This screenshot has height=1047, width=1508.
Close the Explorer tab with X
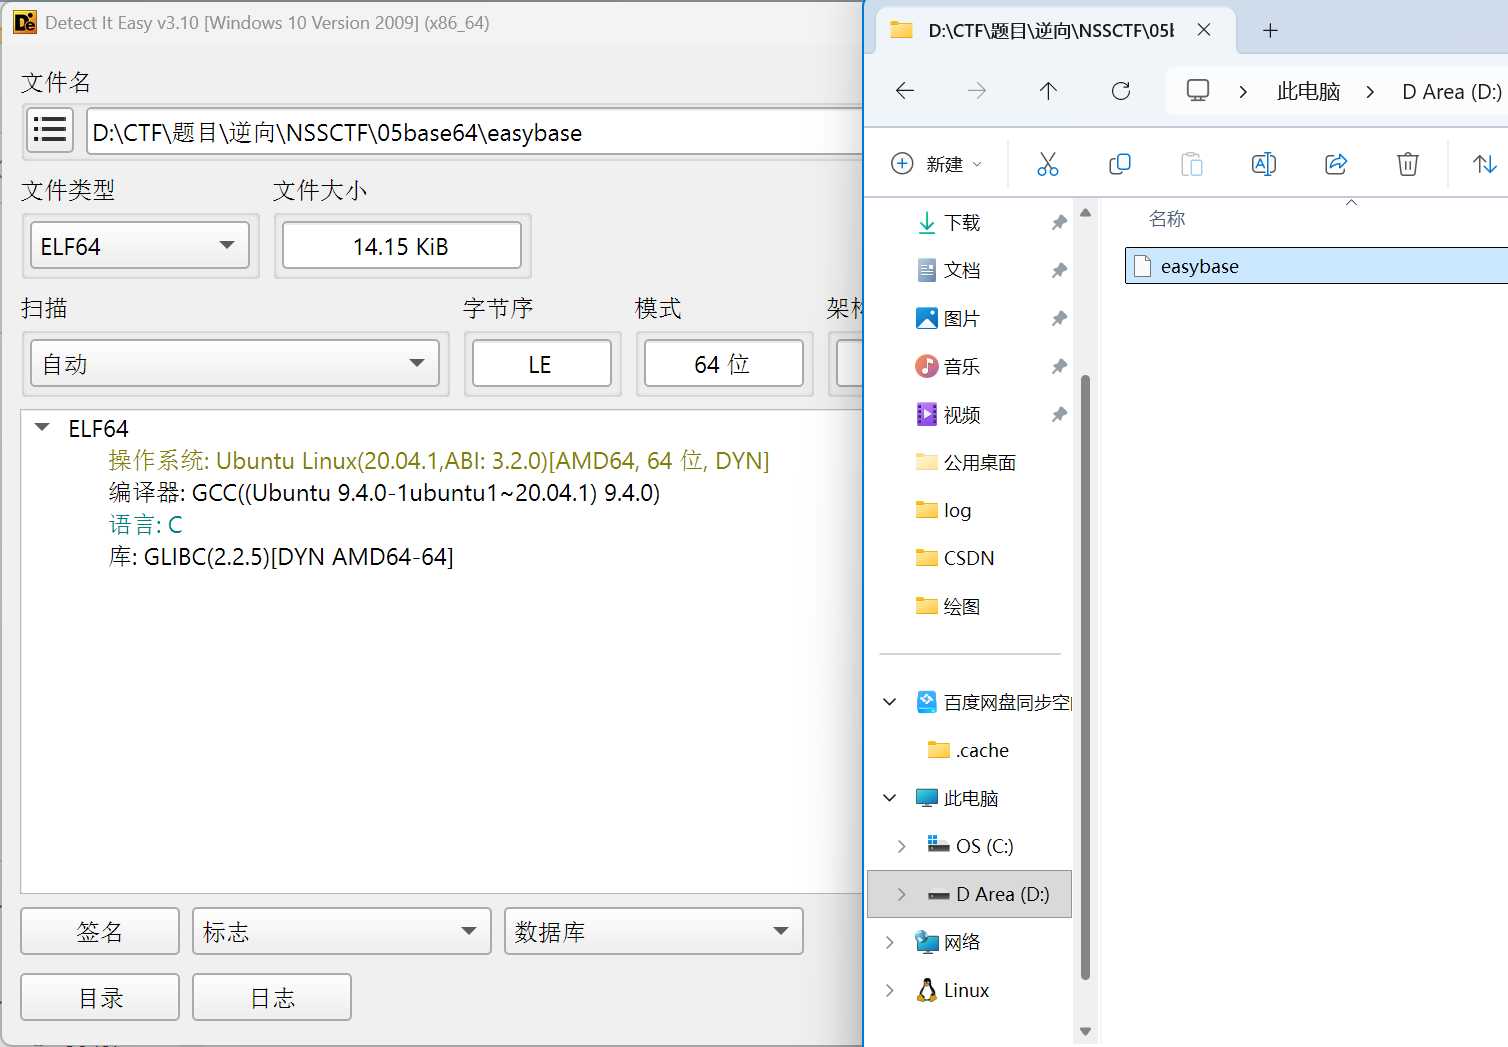point(1204,30)
